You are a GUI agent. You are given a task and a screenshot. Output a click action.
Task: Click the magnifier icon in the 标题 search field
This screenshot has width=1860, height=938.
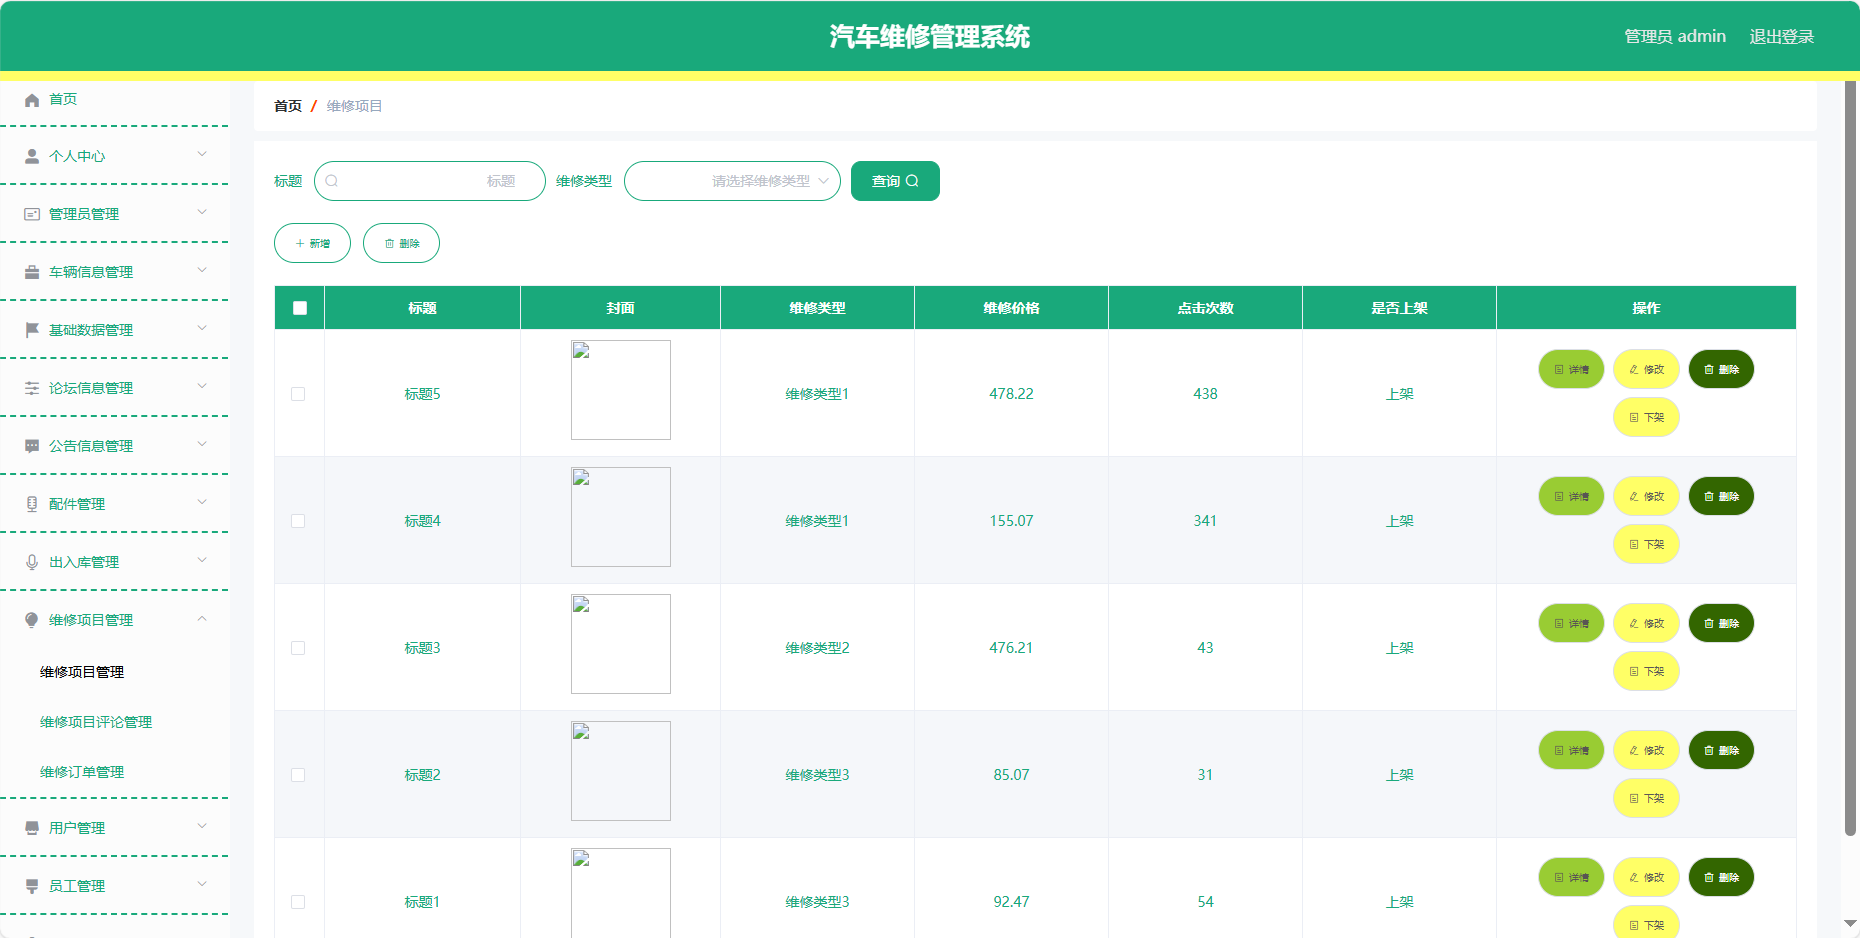(332, 181)
